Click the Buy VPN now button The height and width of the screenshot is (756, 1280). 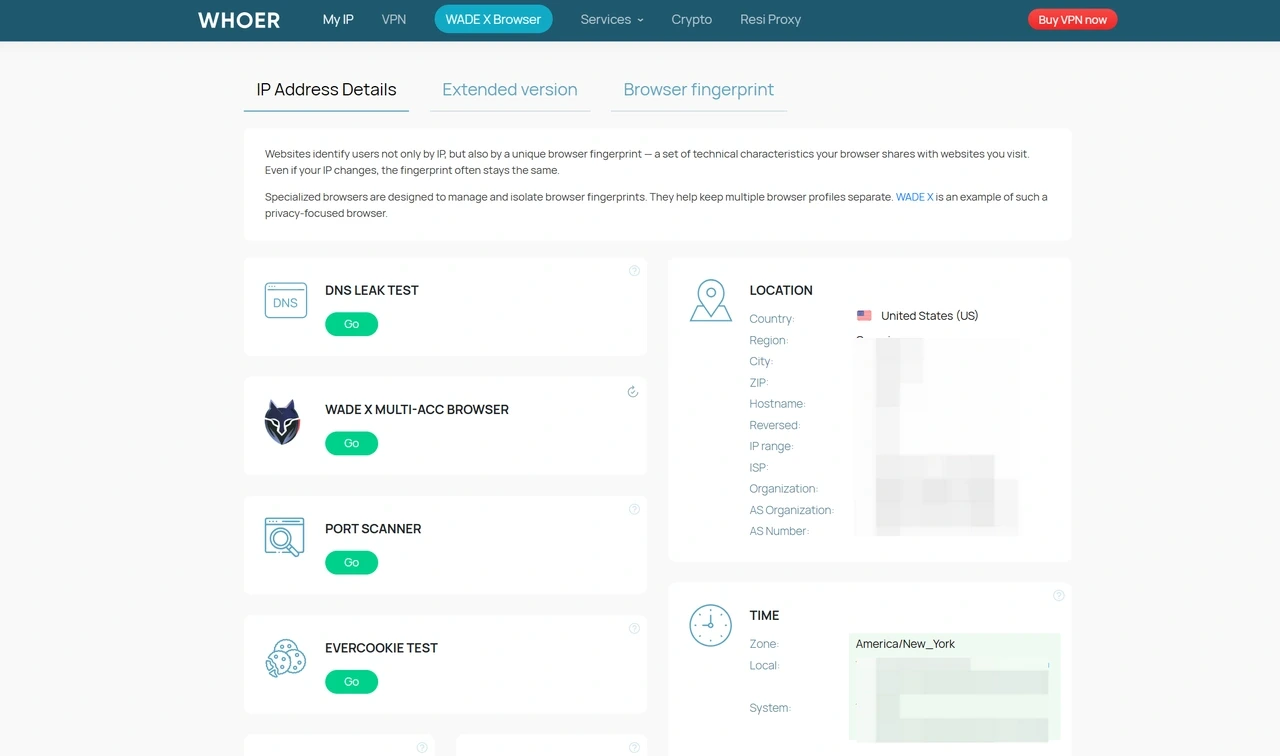[1073, 20]
